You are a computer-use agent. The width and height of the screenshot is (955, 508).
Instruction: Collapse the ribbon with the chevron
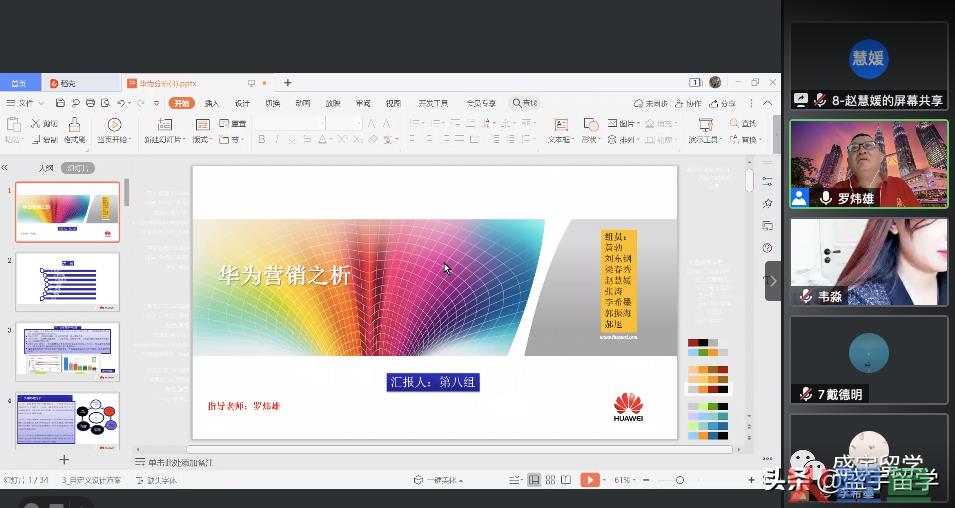767,104
